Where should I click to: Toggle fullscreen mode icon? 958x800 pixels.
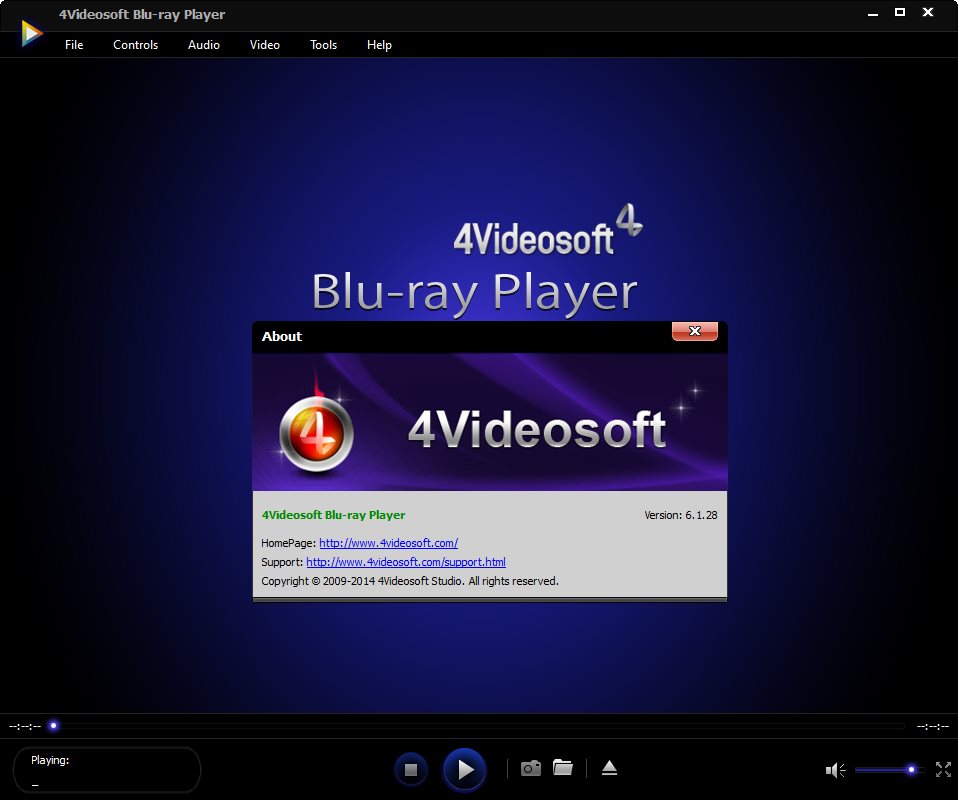click(943, 769)
